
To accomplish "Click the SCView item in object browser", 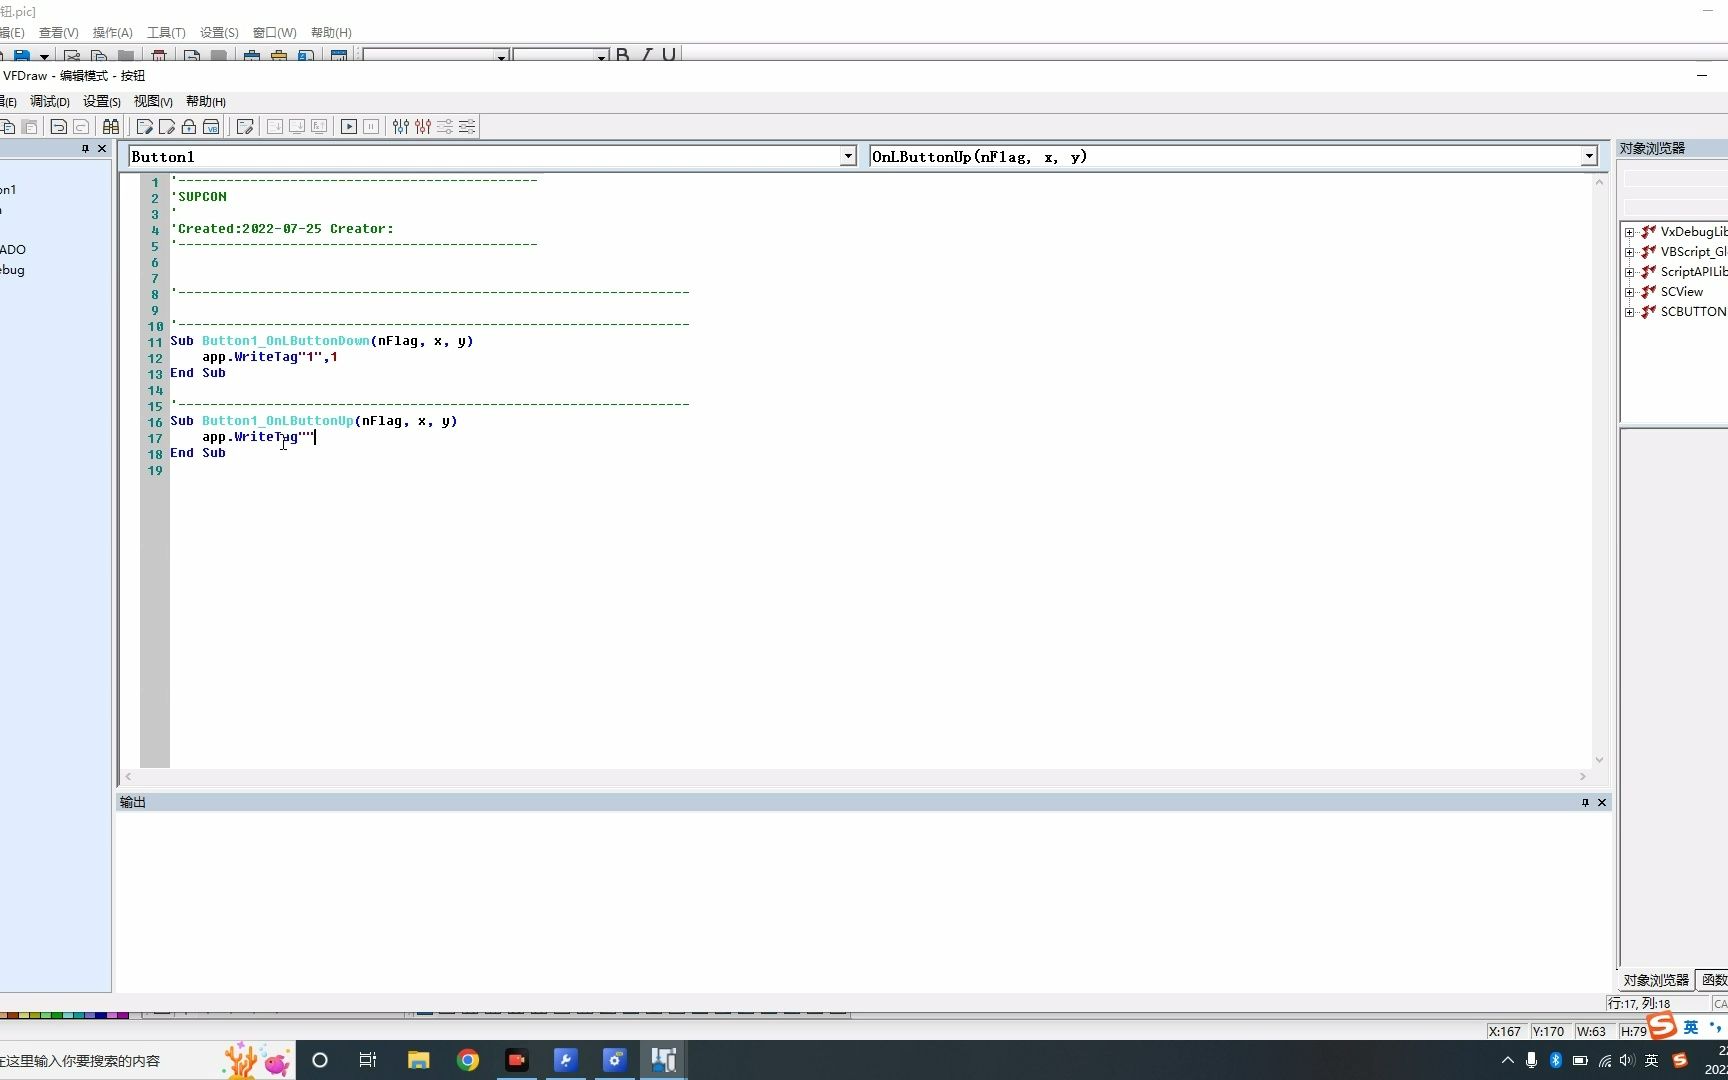I will click(1681, 292).
